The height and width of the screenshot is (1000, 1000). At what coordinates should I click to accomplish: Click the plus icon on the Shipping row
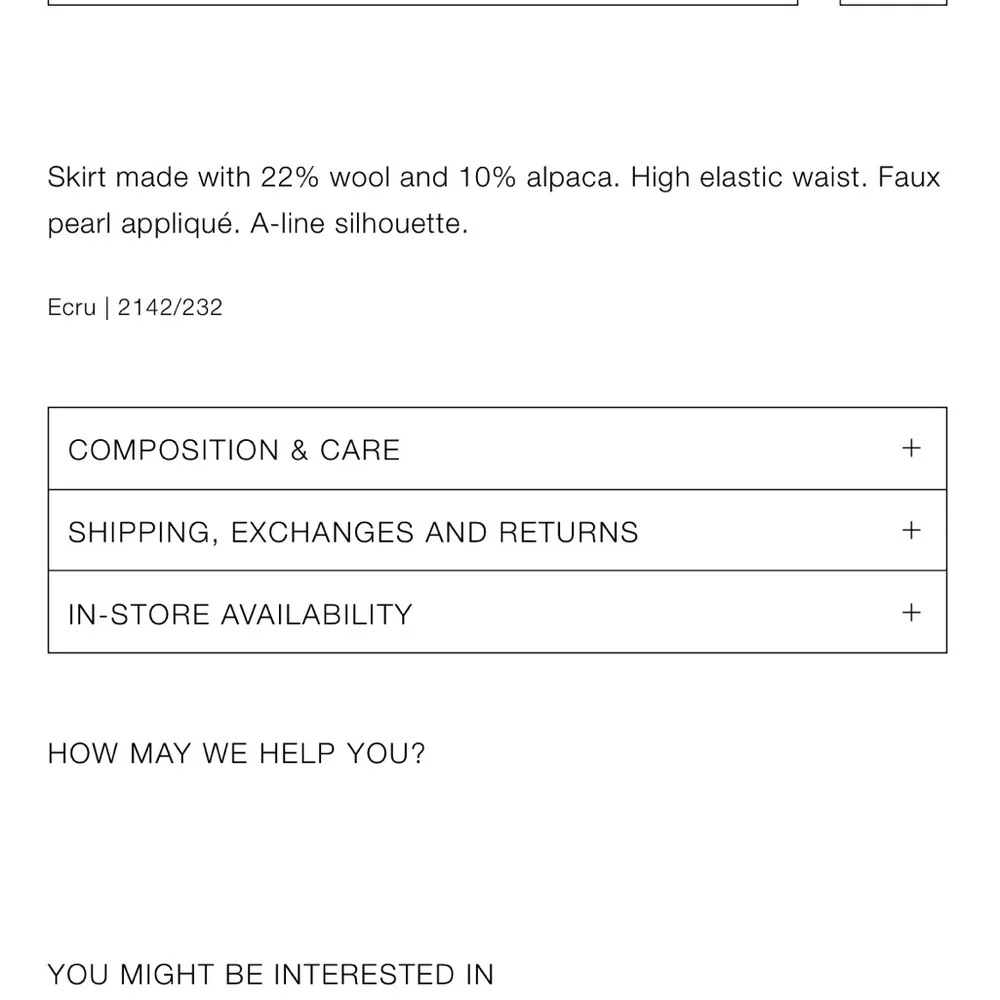pos(910,531)
